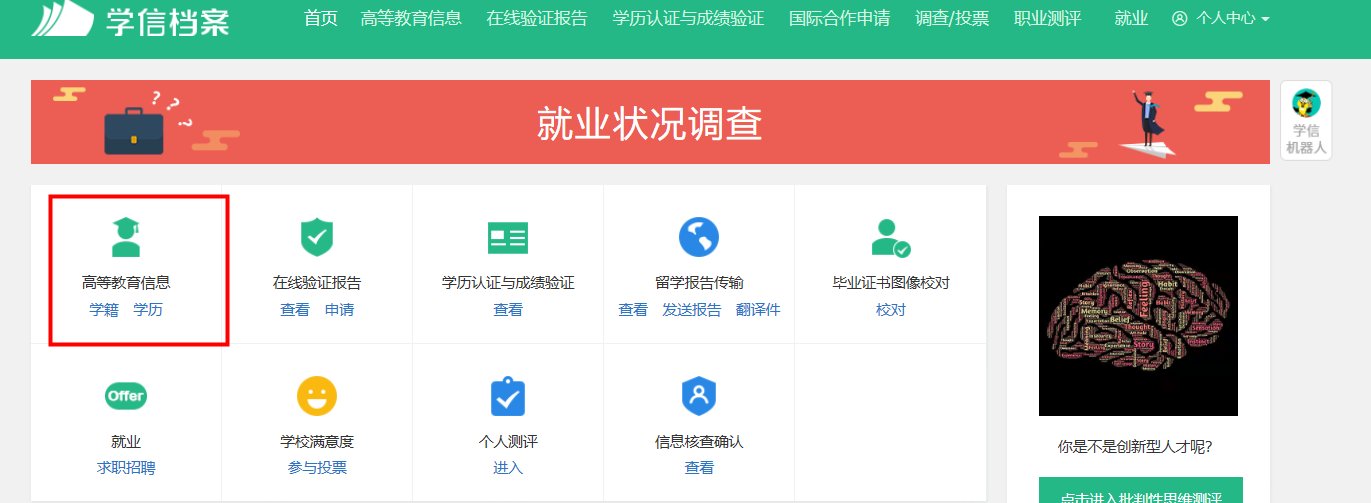Image resolution: width=1371 pixels, height=503 pixels.
Task: Click 进入 under 个人测评
Action: (508, 467)
